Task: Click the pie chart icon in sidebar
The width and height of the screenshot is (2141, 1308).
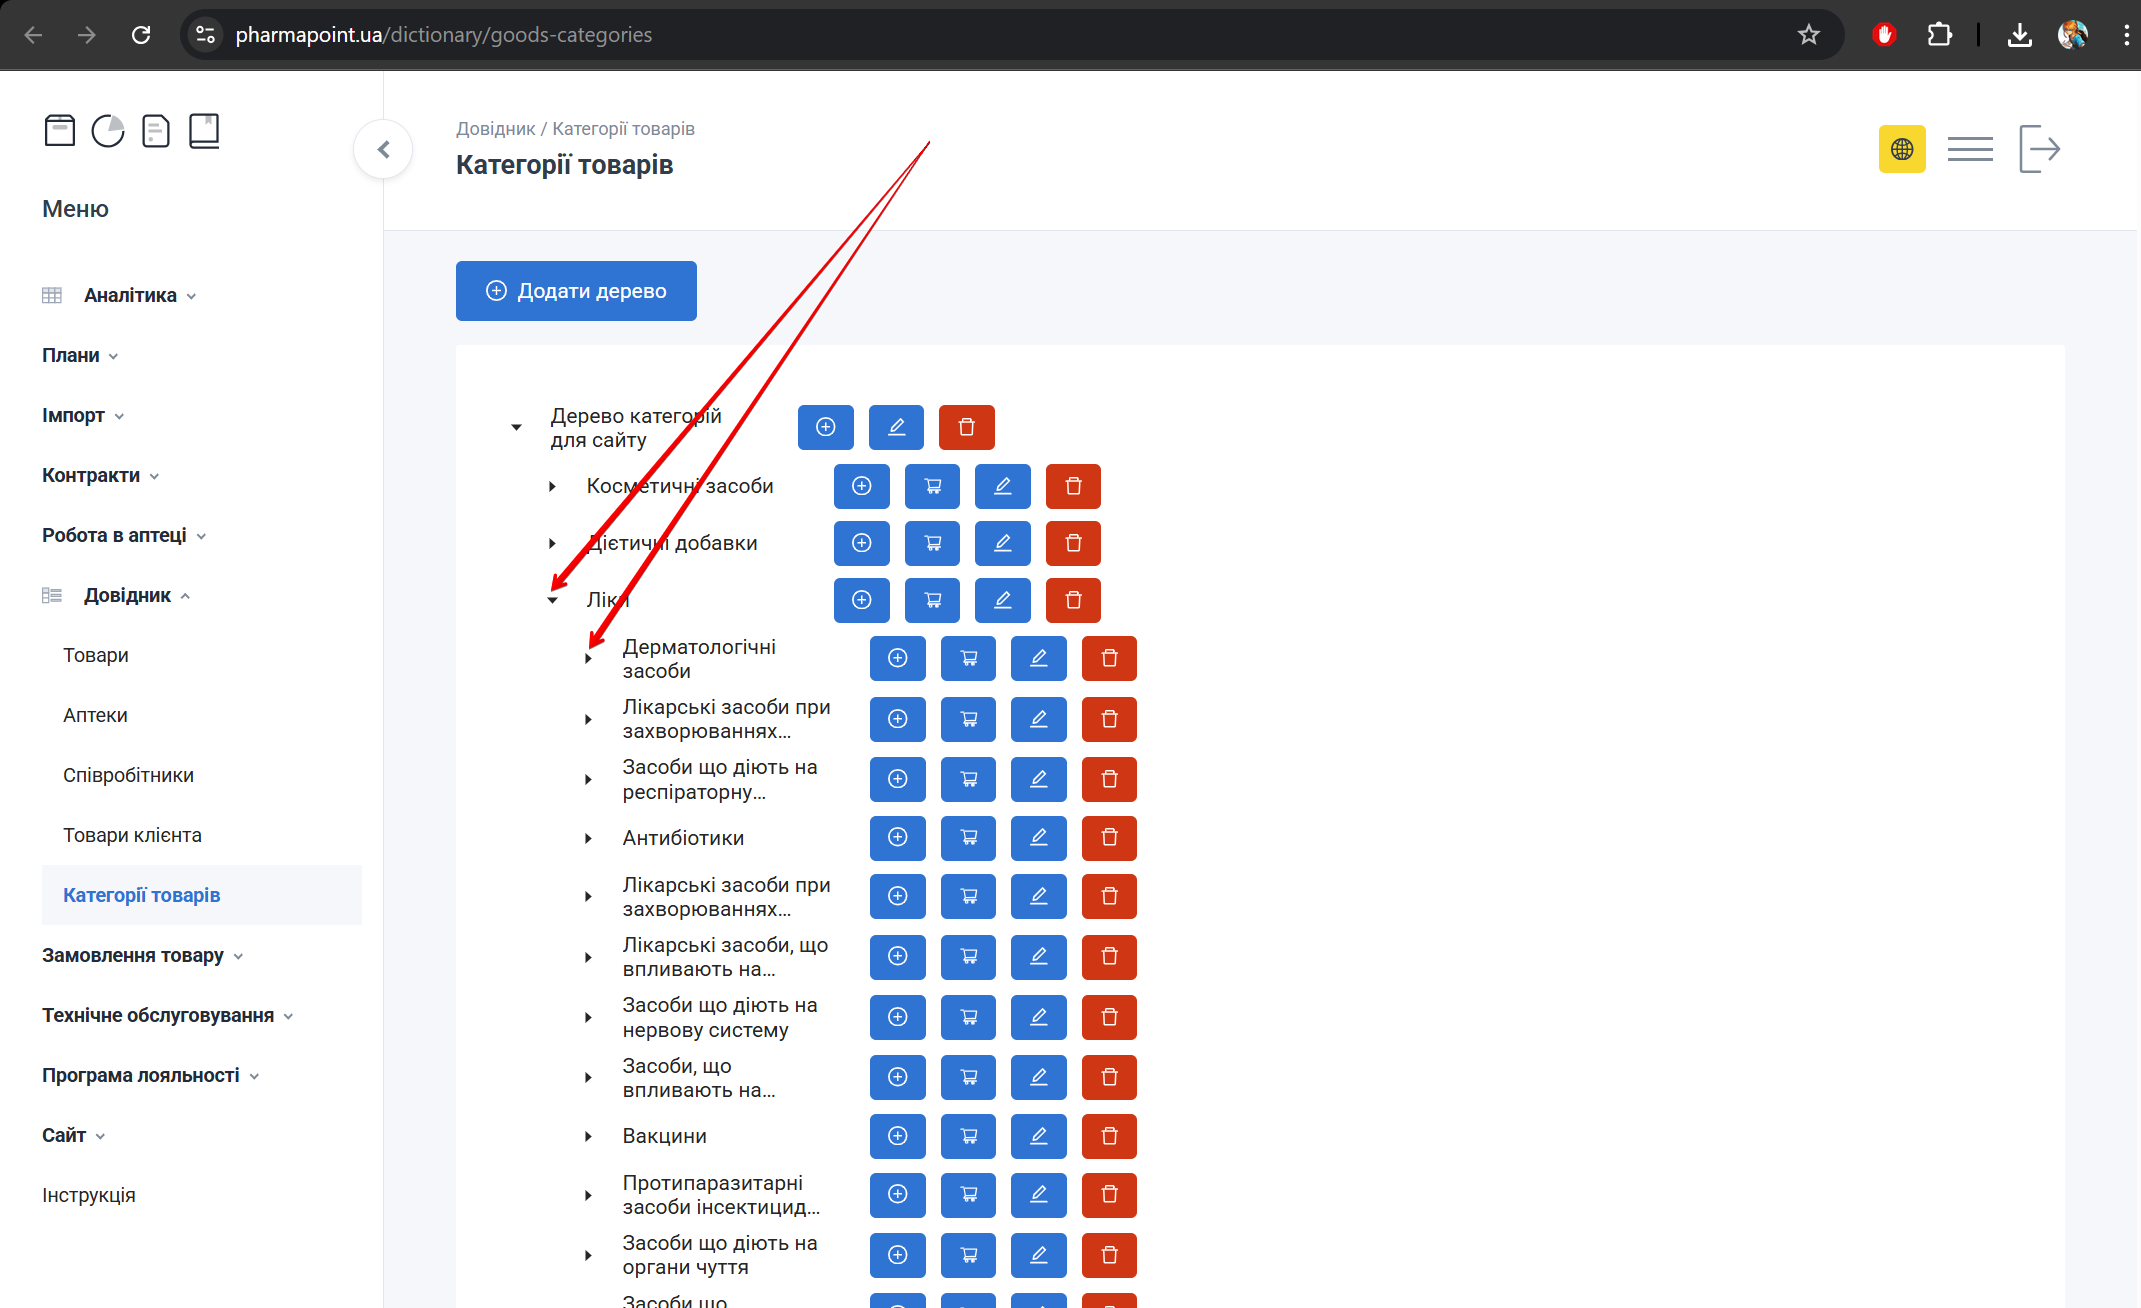Action: [x=108, y=131]
